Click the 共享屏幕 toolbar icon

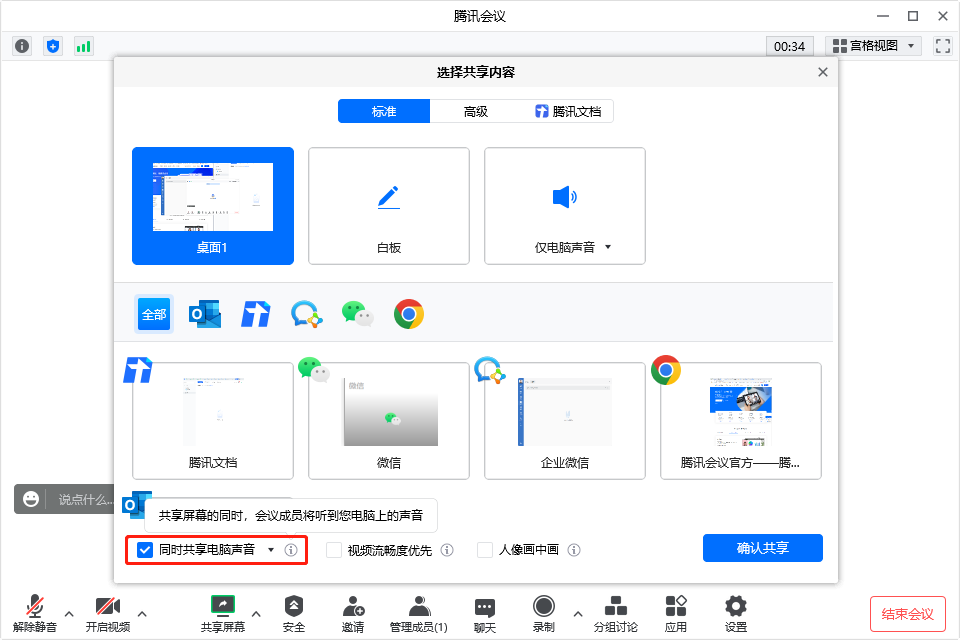tap(223, 606)
